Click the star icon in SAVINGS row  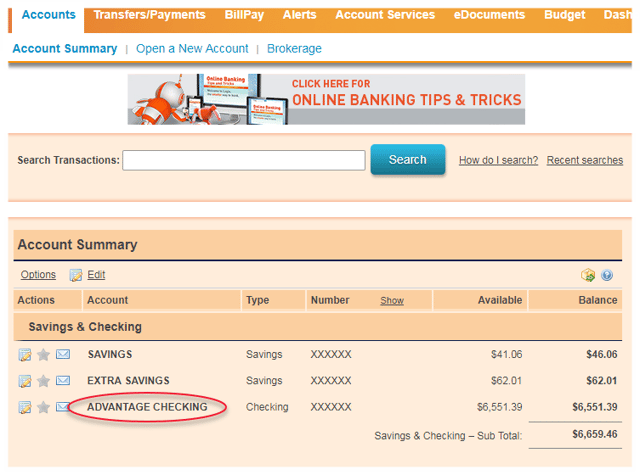point(43,355)
